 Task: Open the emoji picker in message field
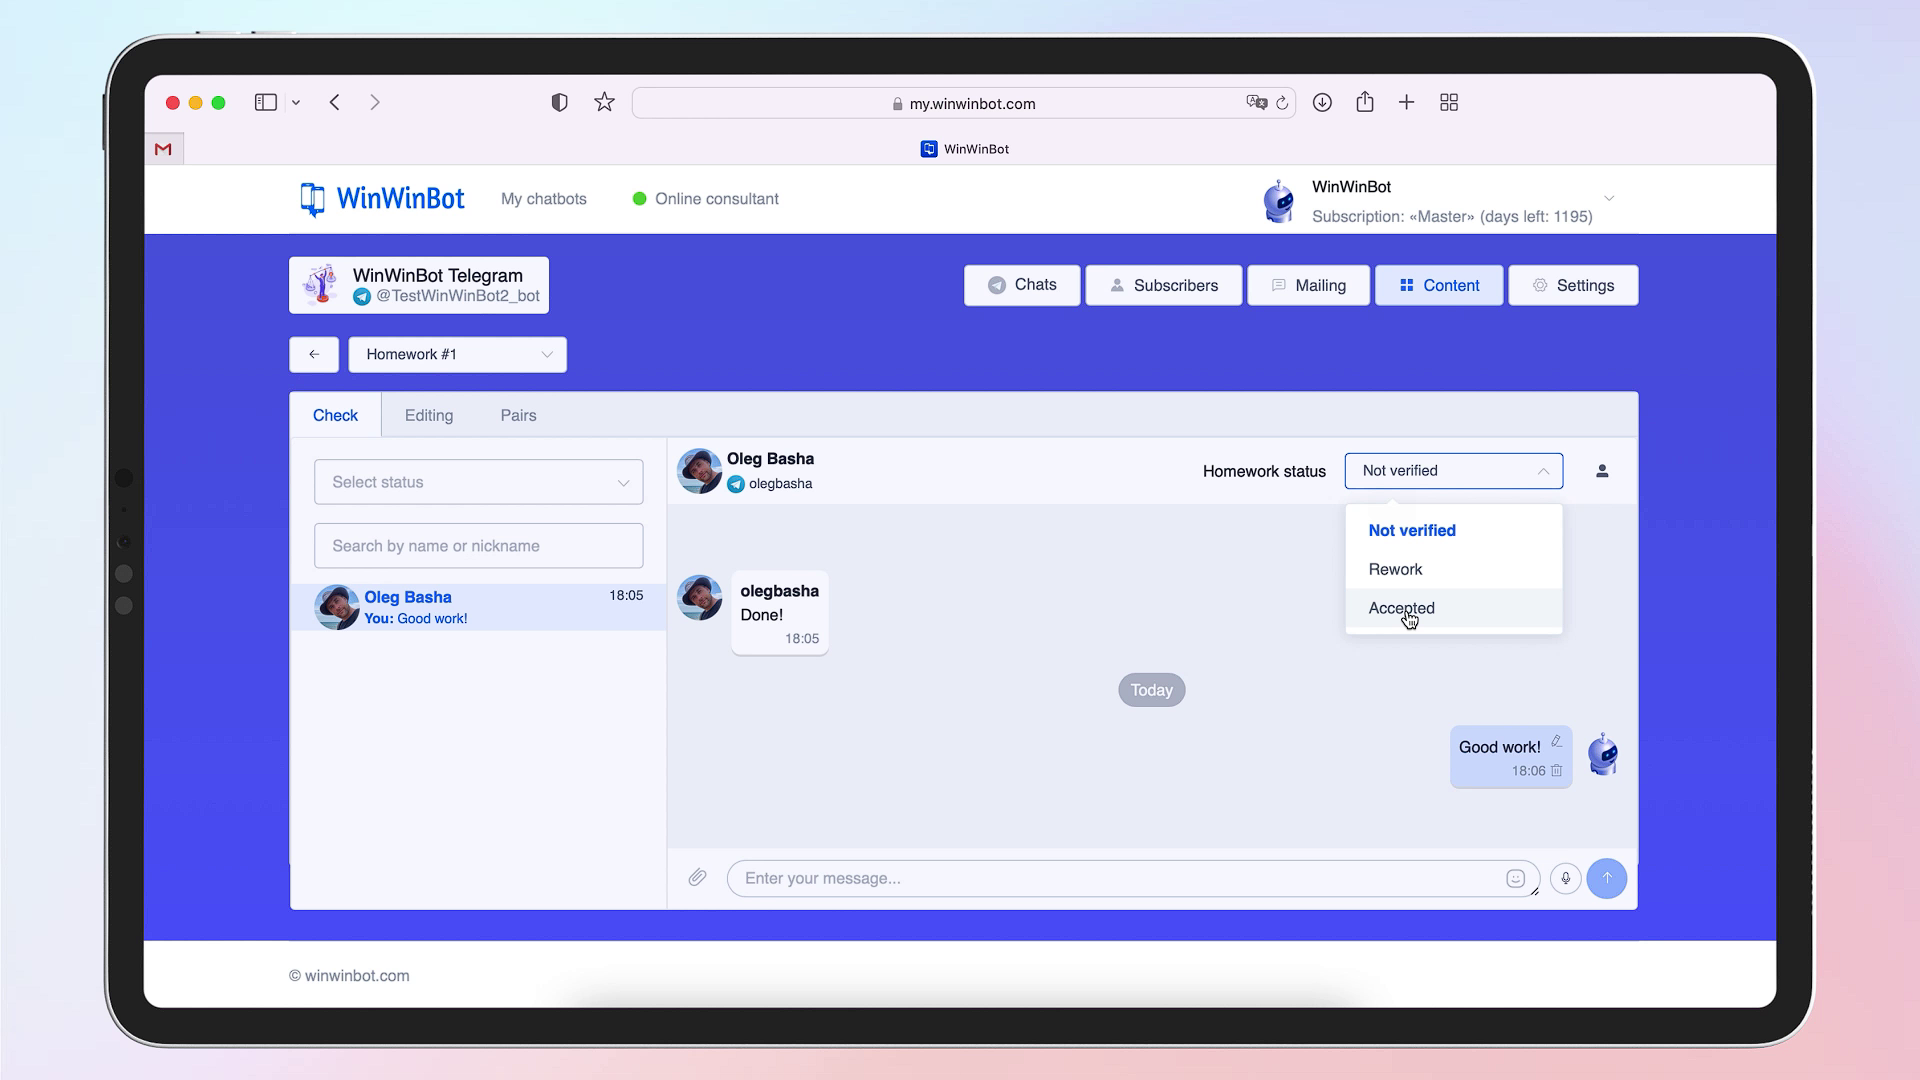1515,878
